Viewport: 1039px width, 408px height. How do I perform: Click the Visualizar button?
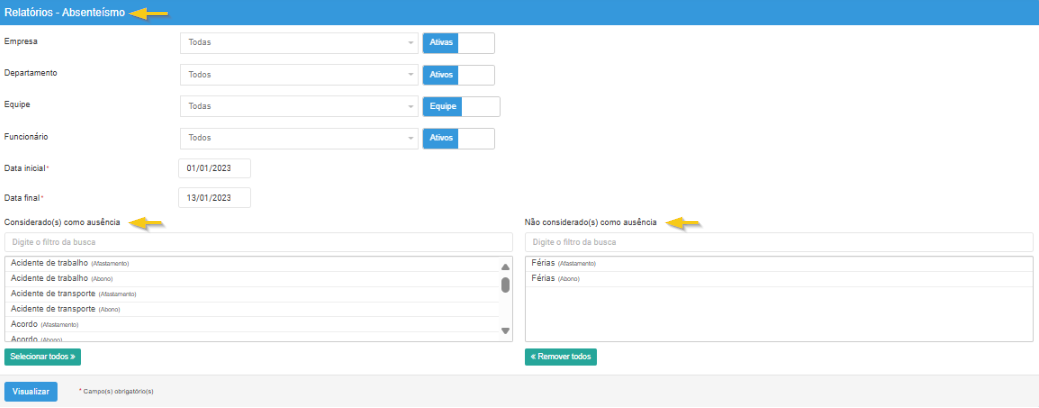click(x=31, y=392)
